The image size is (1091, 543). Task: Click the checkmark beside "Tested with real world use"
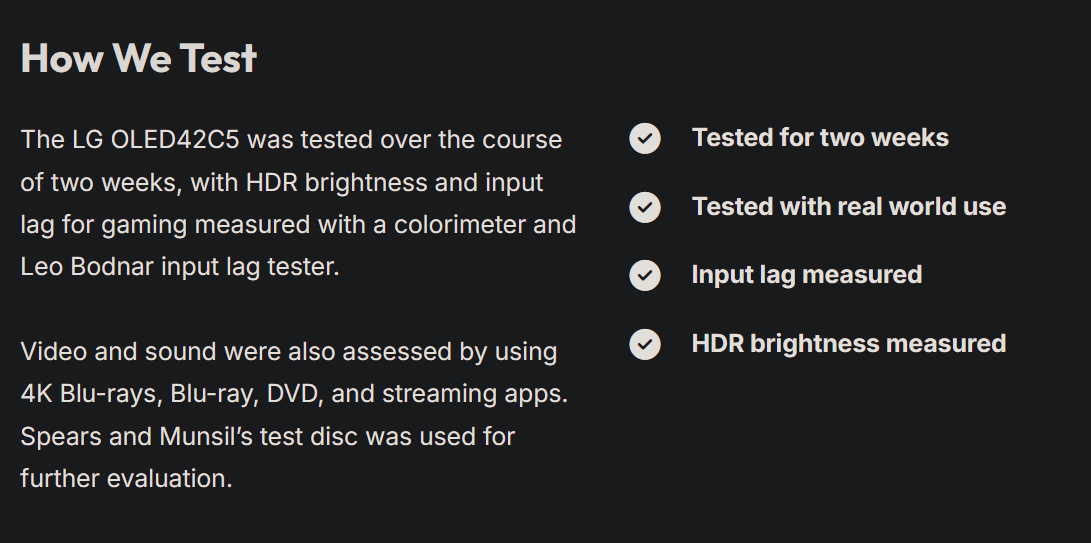tap(645, 207)
